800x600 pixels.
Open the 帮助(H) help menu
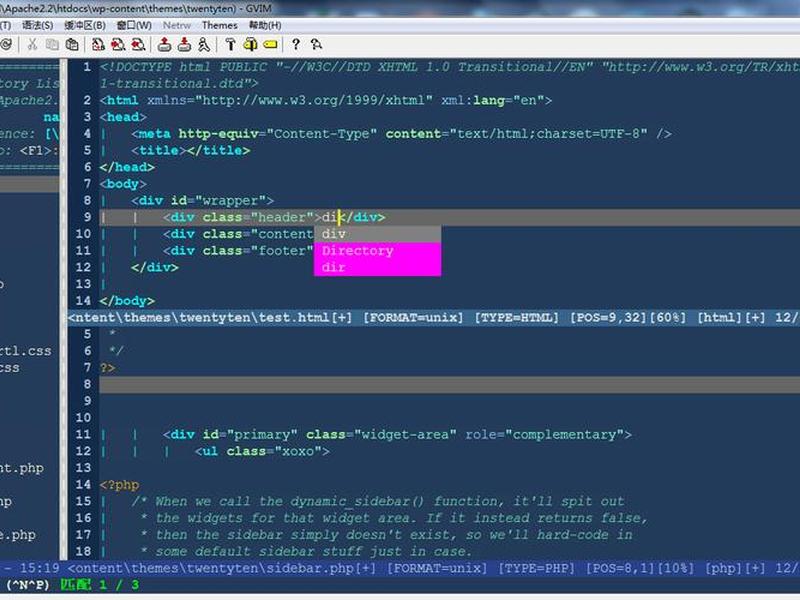coord(265,25)
